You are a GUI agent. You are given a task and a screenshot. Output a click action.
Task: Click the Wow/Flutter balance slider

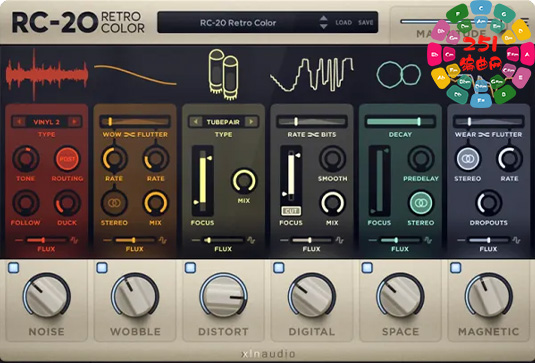135,121
